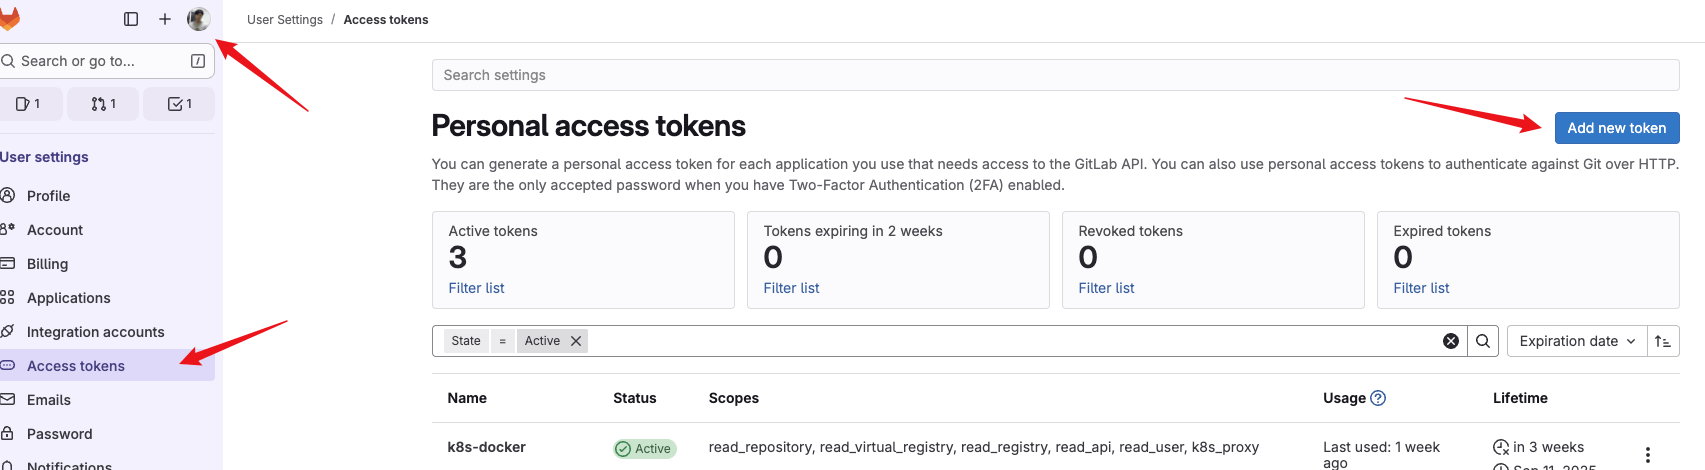1705x470 pixels.
Task: Toggle sort direction button
Action: (x=1663, y=341)
